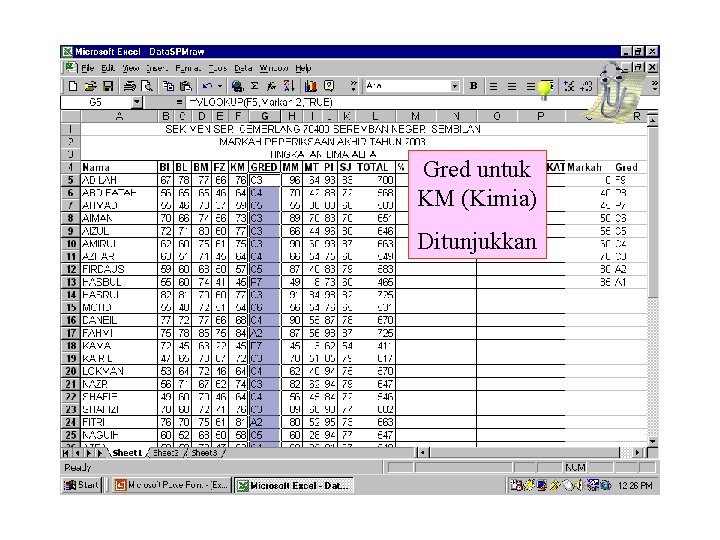The width and height of the screenshot is (720, 540).
Task: Click the formula bar VLOOKUP text
Action: (x=261, y=102)
